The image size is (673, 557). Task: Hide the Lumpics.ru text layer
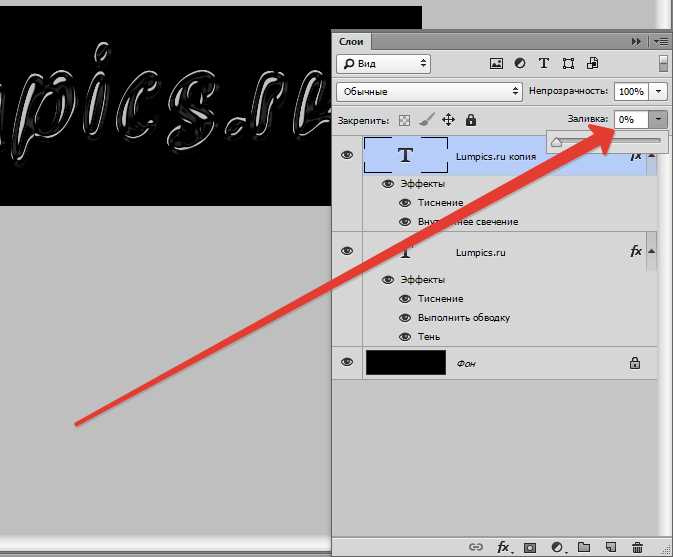pos(347,251)
